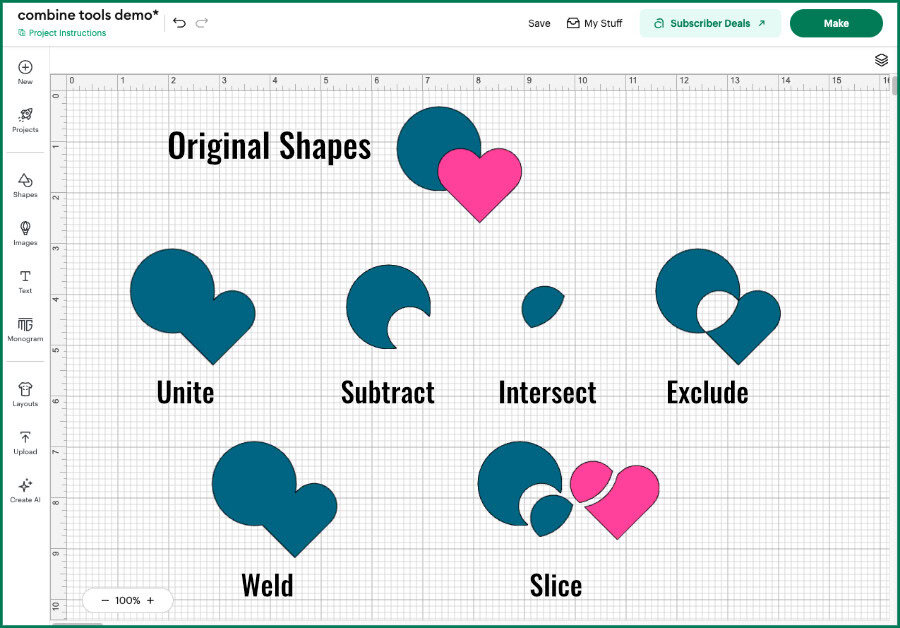Click the Exclude text label
The image size is (900, 628).
[x=707, y=393]
